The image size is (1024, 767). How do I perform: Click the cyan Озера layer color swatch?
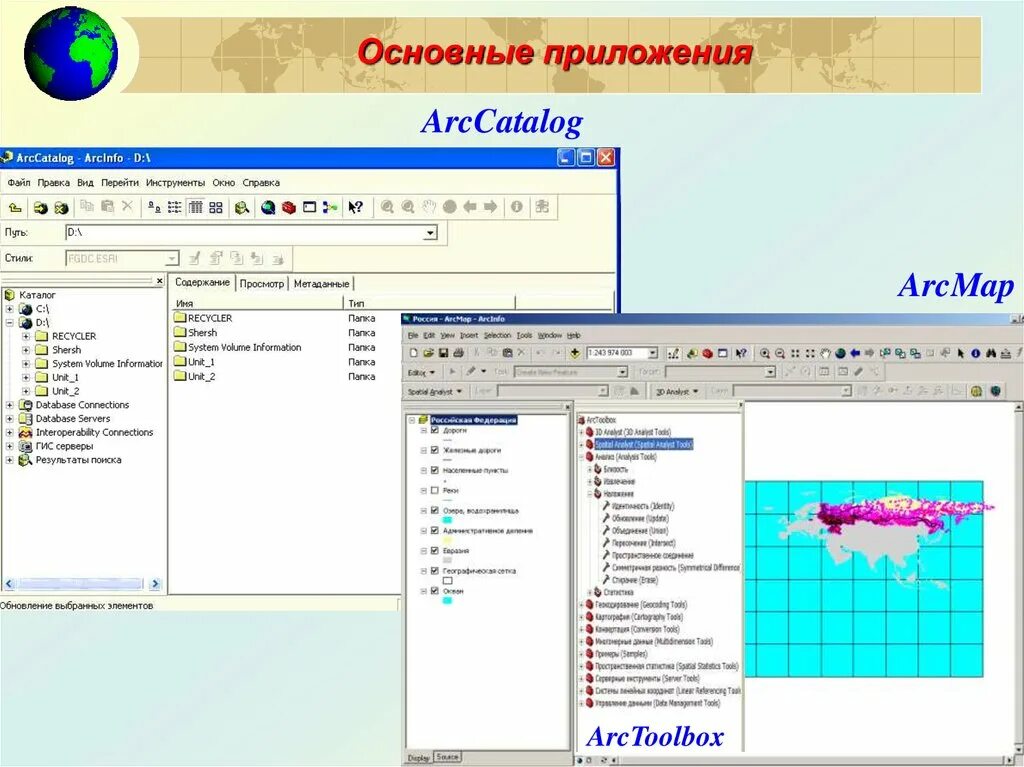pyautogui.click(x=447, y=520)
